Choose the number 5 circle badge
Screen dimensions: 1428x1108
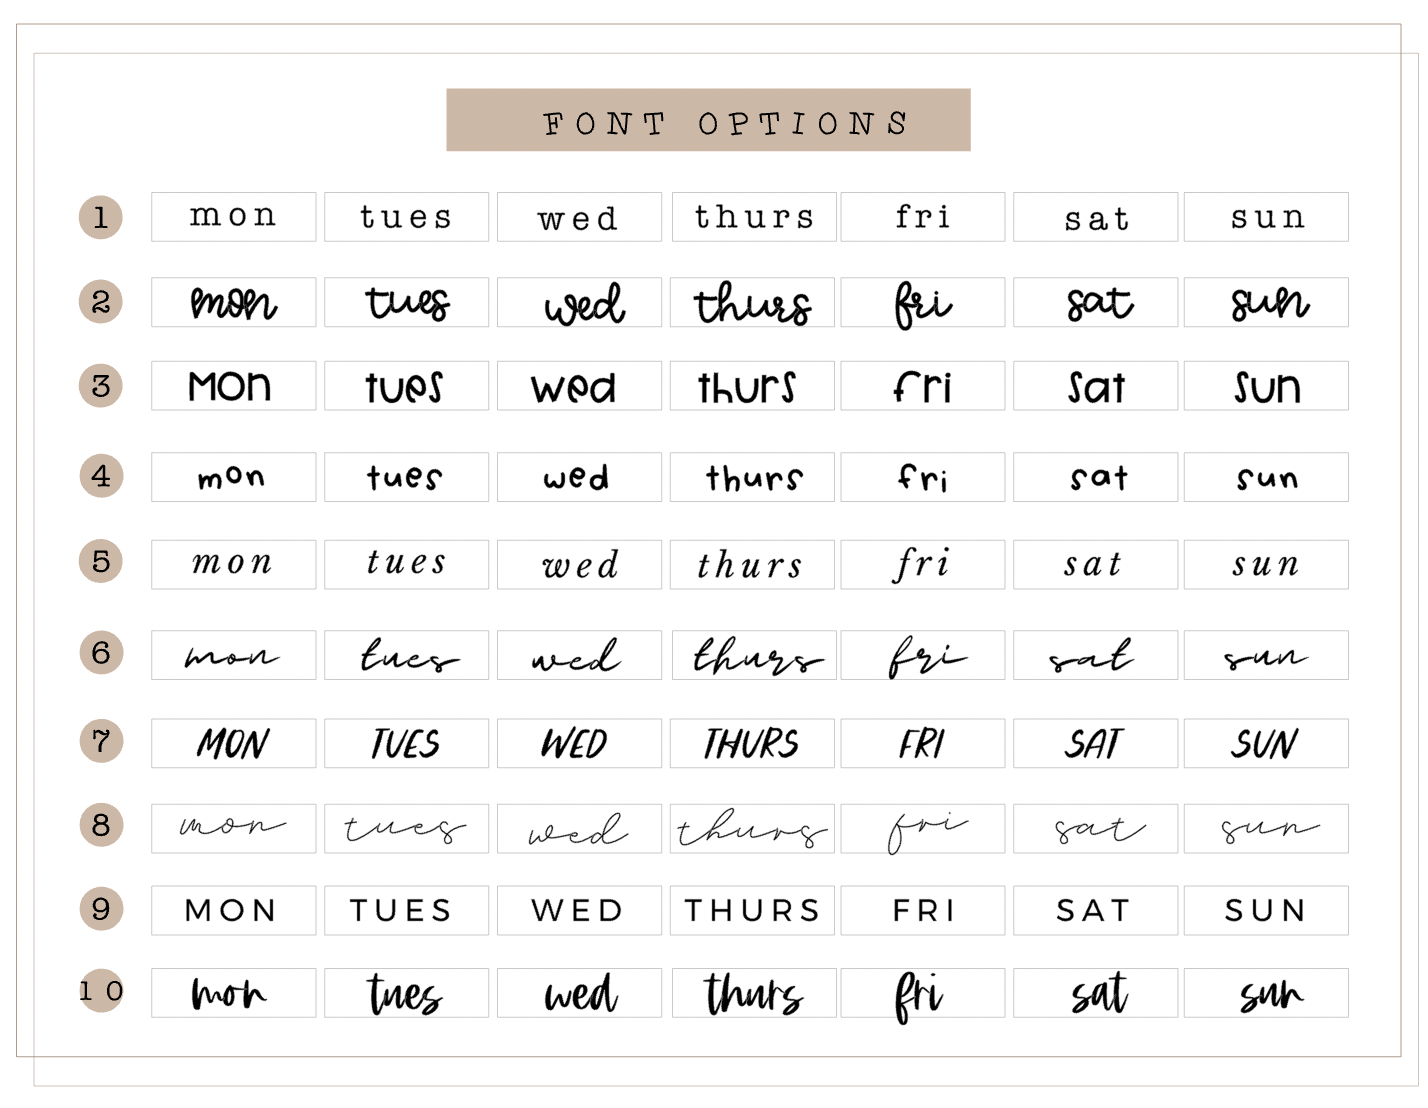[101, 561]
